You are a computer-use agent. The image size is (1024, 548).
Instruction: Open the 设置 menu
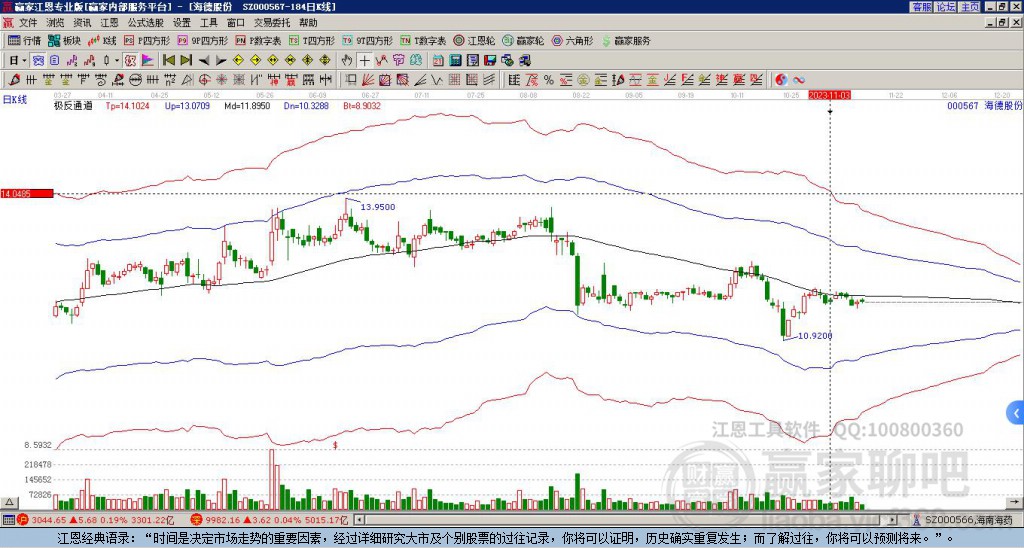[182, 23]
